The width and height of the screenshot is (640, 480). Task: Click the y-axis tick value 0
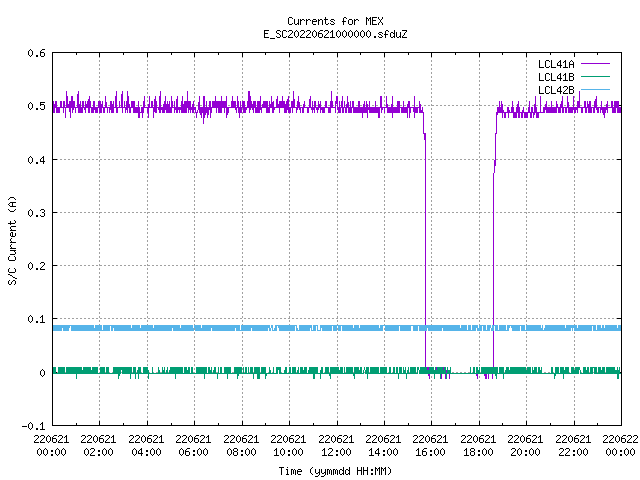[x=42, y=373]
